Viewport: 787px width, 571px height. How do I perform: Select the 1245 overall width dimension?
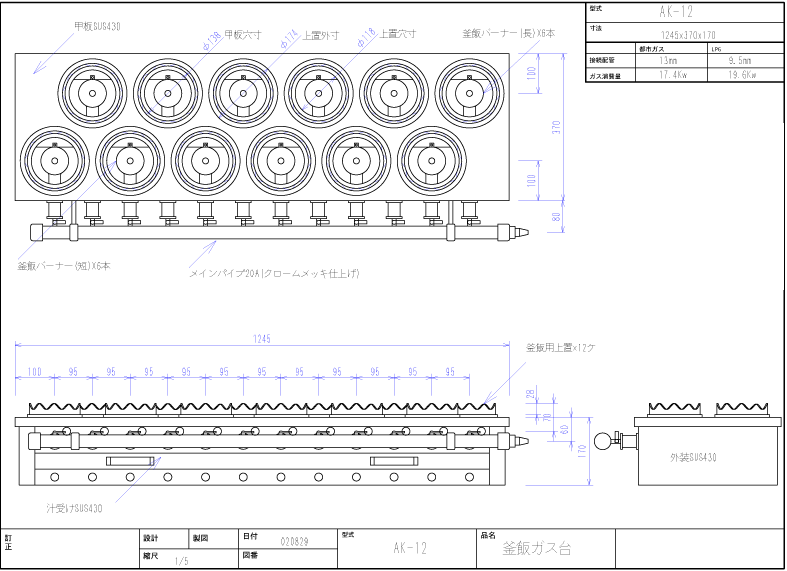[262, 340]
